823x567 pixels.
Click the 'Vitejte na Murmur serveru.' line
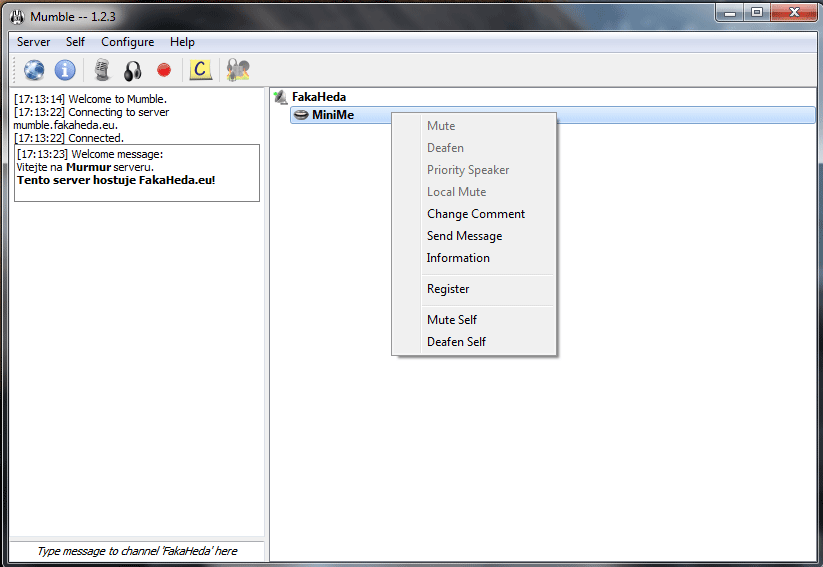[85, 167]
